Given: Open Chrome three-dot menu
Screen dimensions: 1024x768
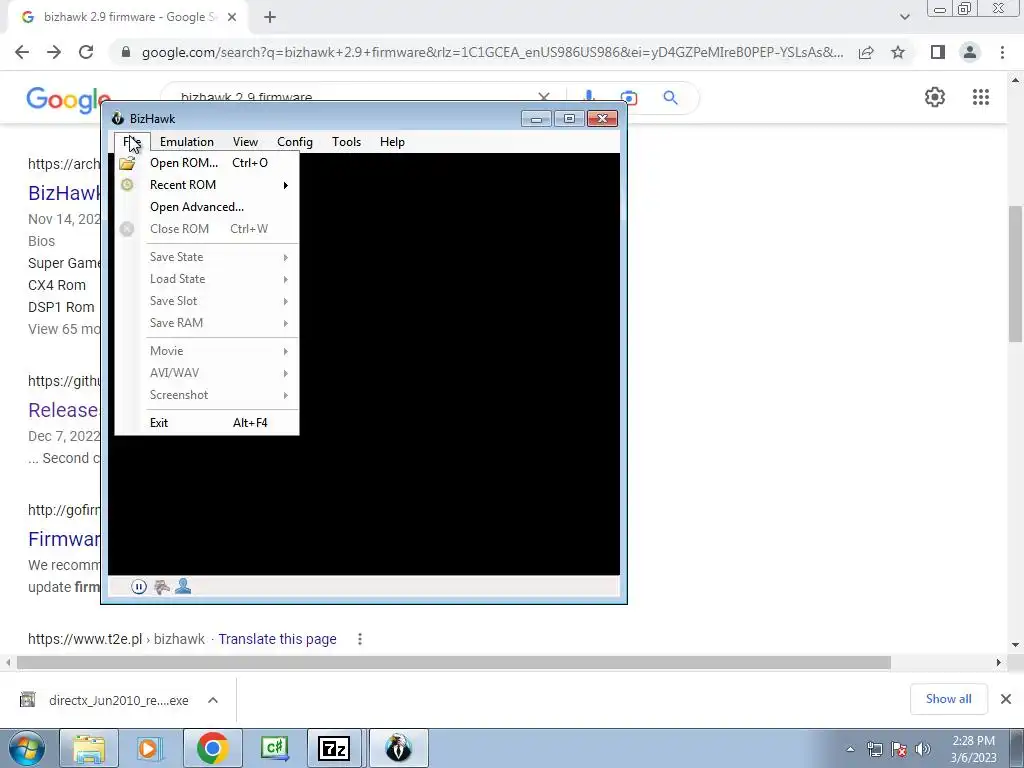Looking at the screenshot, I should pyautogui.click(x=1002, y=52).
